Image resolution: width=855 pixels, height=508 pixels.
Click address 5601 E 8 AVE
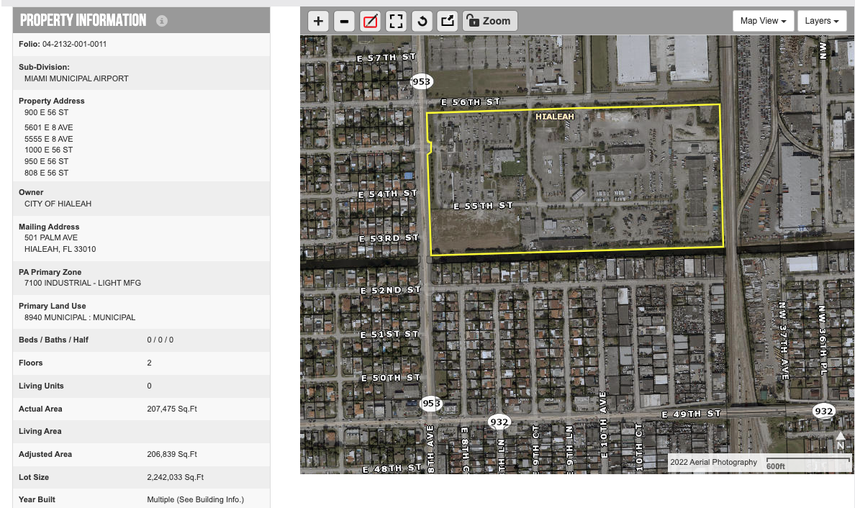click(x=49, y=128)
